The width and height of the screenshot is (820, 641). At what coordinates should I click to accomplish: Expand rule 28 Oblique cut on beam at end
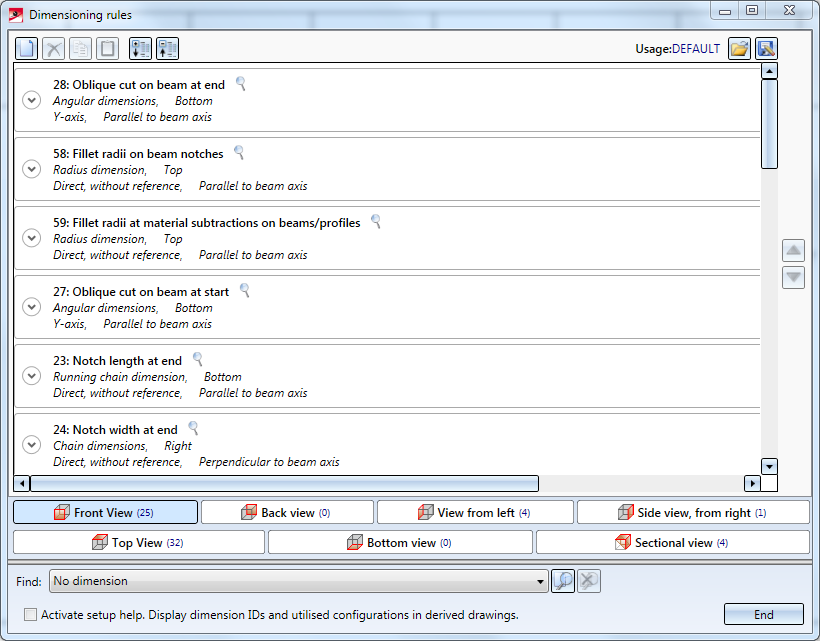point(31,100)
